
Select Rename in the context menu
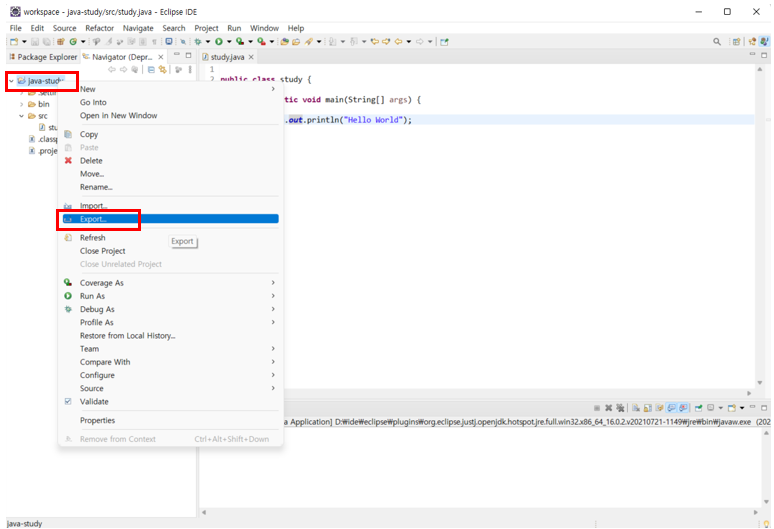(168, 187)
